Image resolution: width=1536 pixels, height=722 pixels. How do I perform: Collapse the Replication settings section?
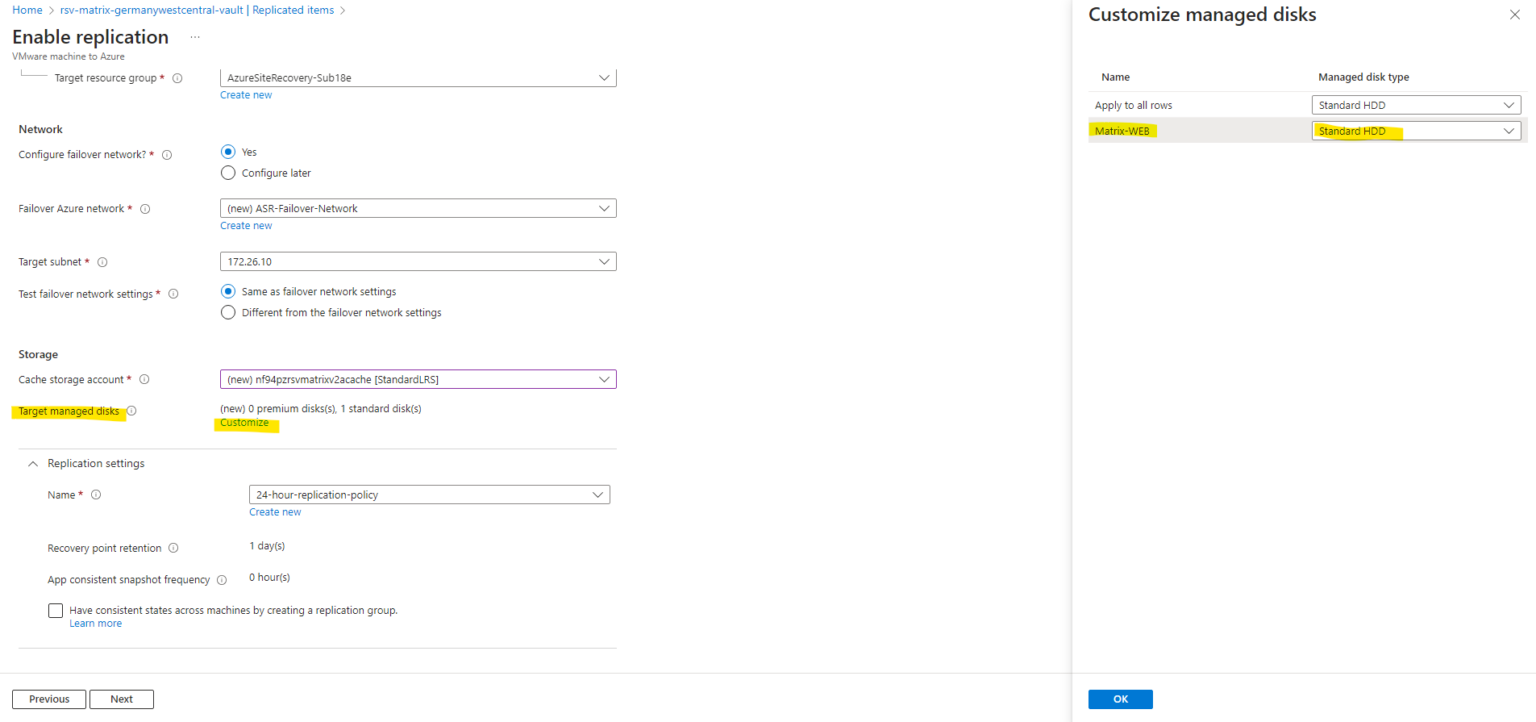click(33, 463)
